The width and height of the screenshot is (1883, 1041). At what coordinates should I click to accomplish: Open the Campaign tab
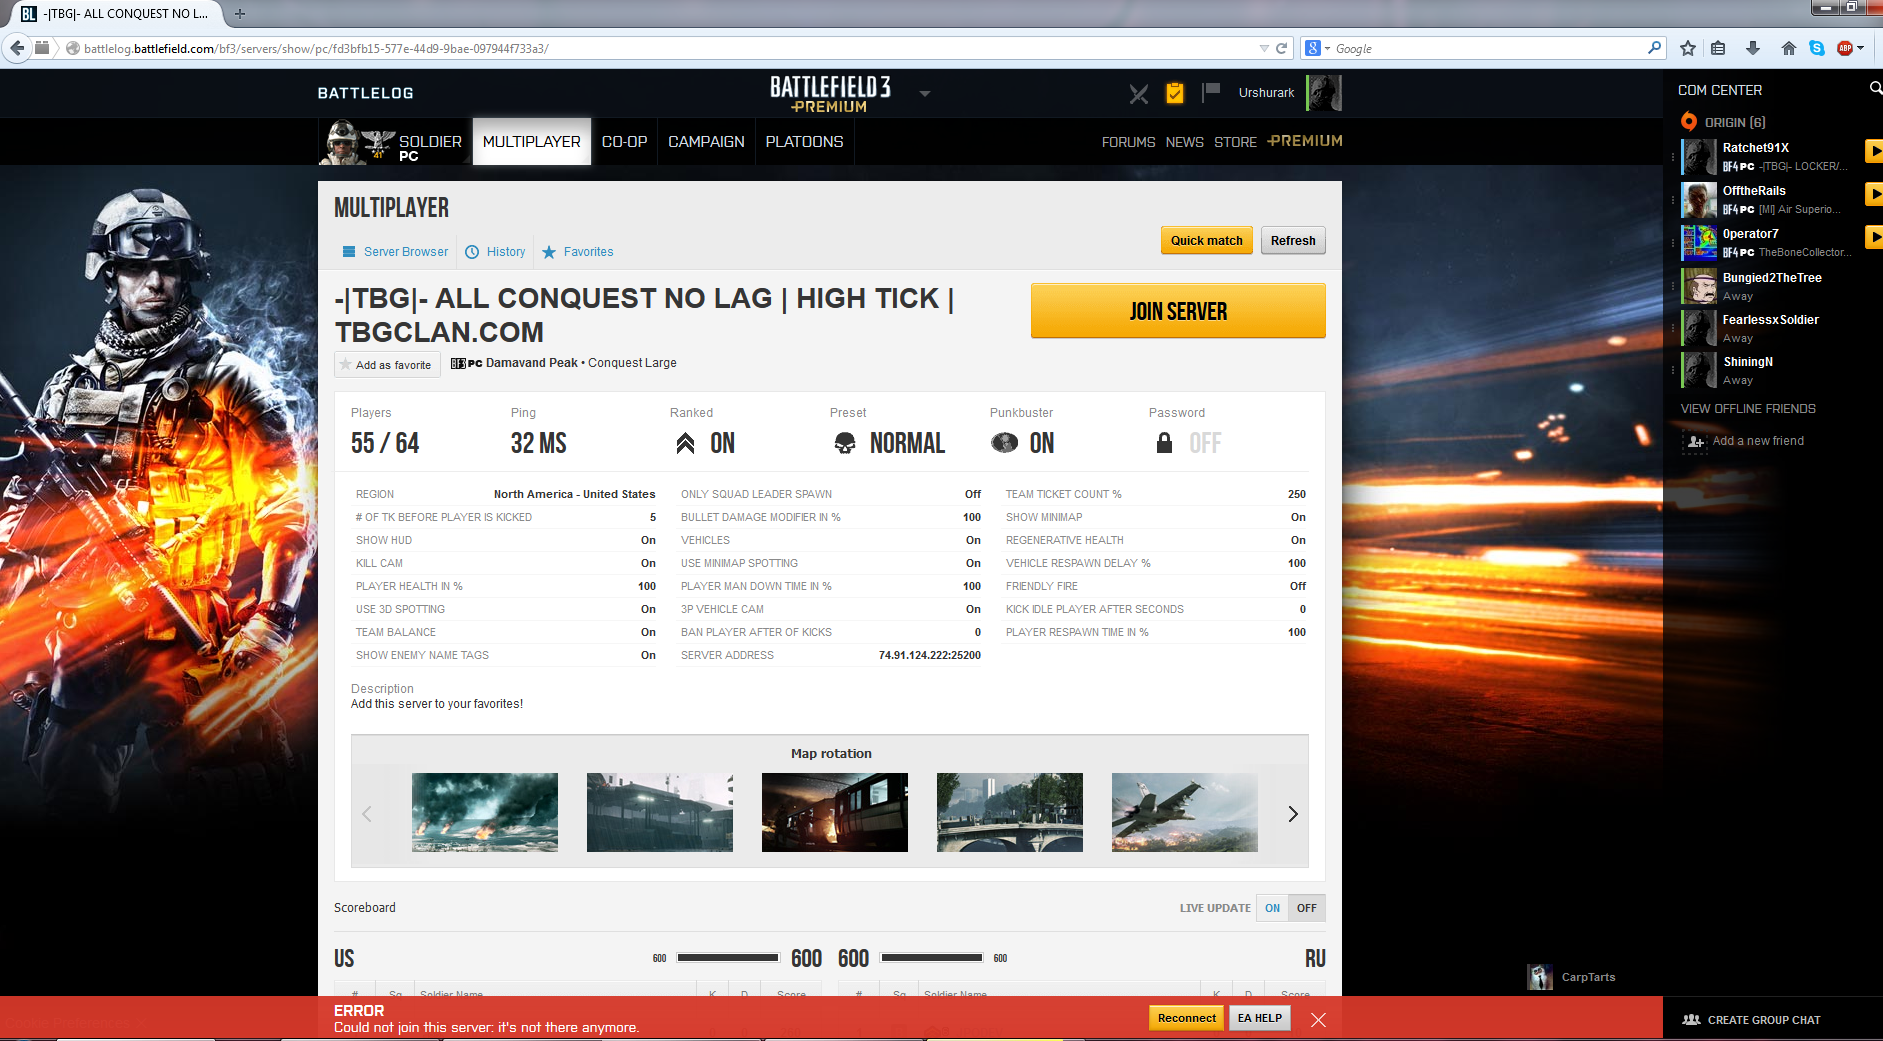[706, 142]
